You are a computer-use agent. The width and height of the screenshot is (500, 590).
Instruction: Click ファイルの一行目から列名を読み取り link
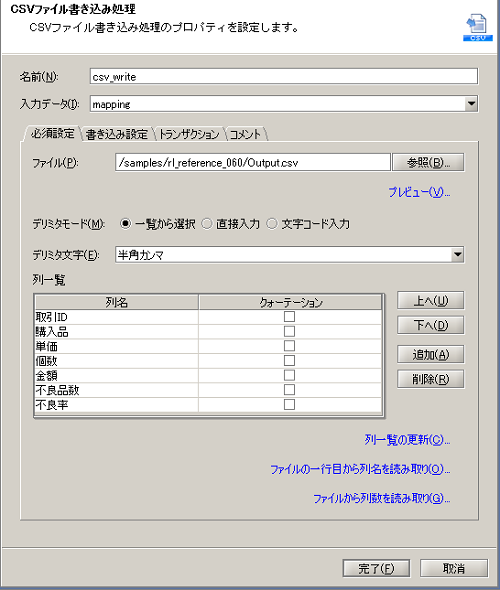click(360, 469)
